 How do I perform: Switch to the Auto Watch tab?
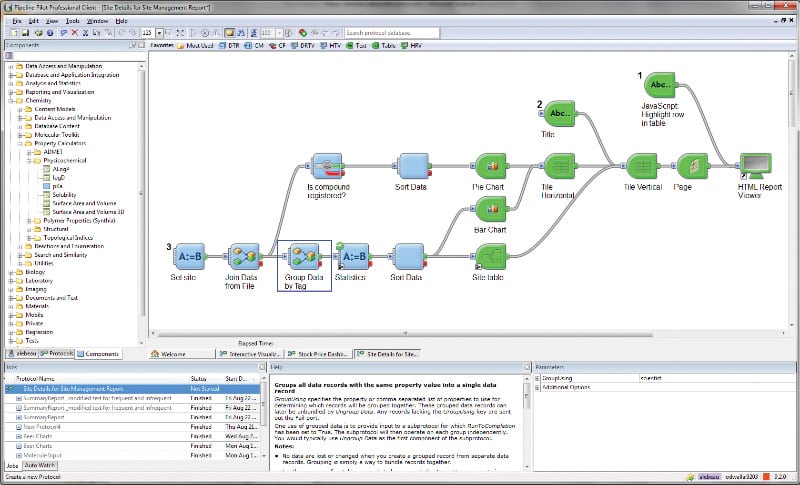[x=40, y=466]
